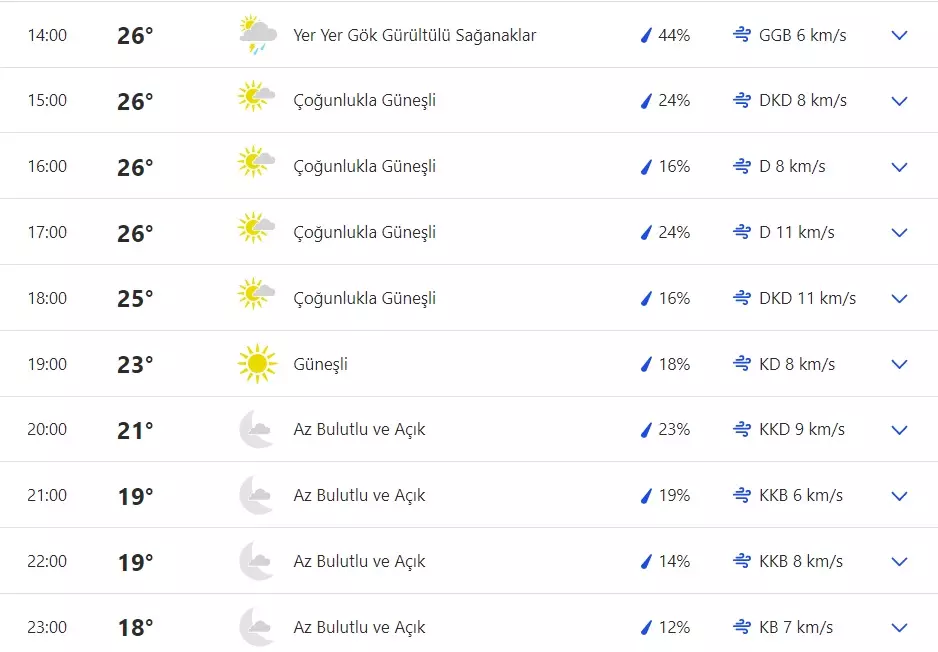Click the wind icon beside GGB 6 km/s
The image size is (938, 652).
[740, 34]
